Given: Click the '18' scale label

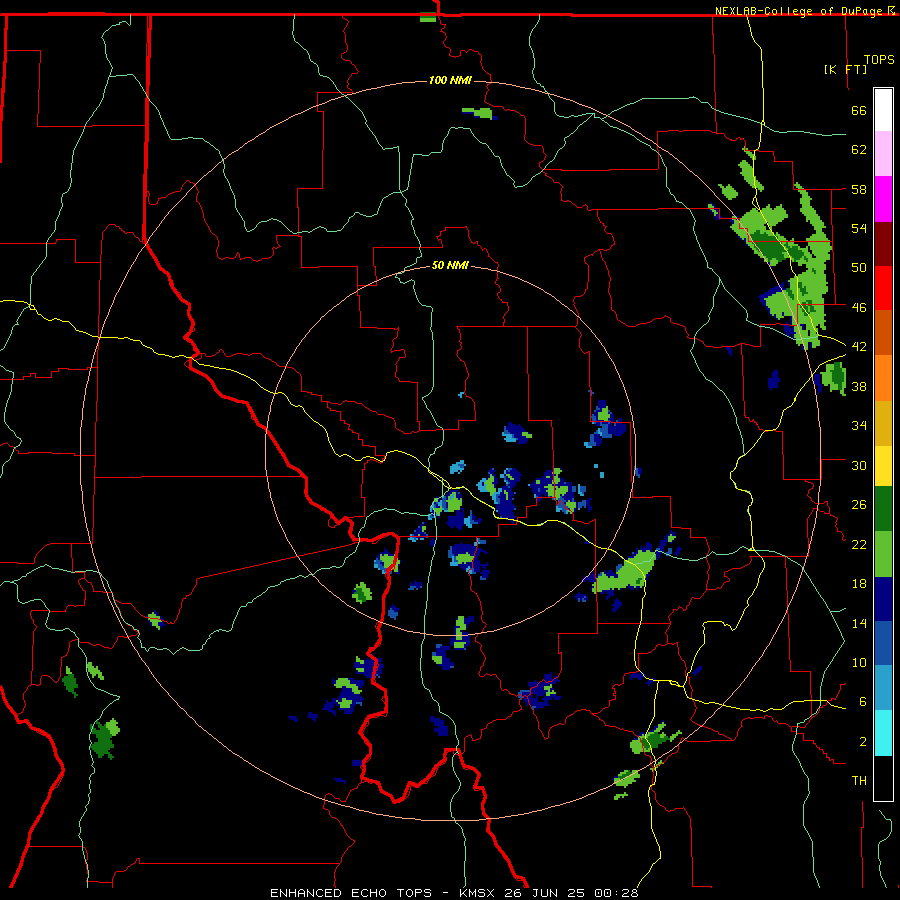Looking at the screenshot, I should (x=859, y=584).
